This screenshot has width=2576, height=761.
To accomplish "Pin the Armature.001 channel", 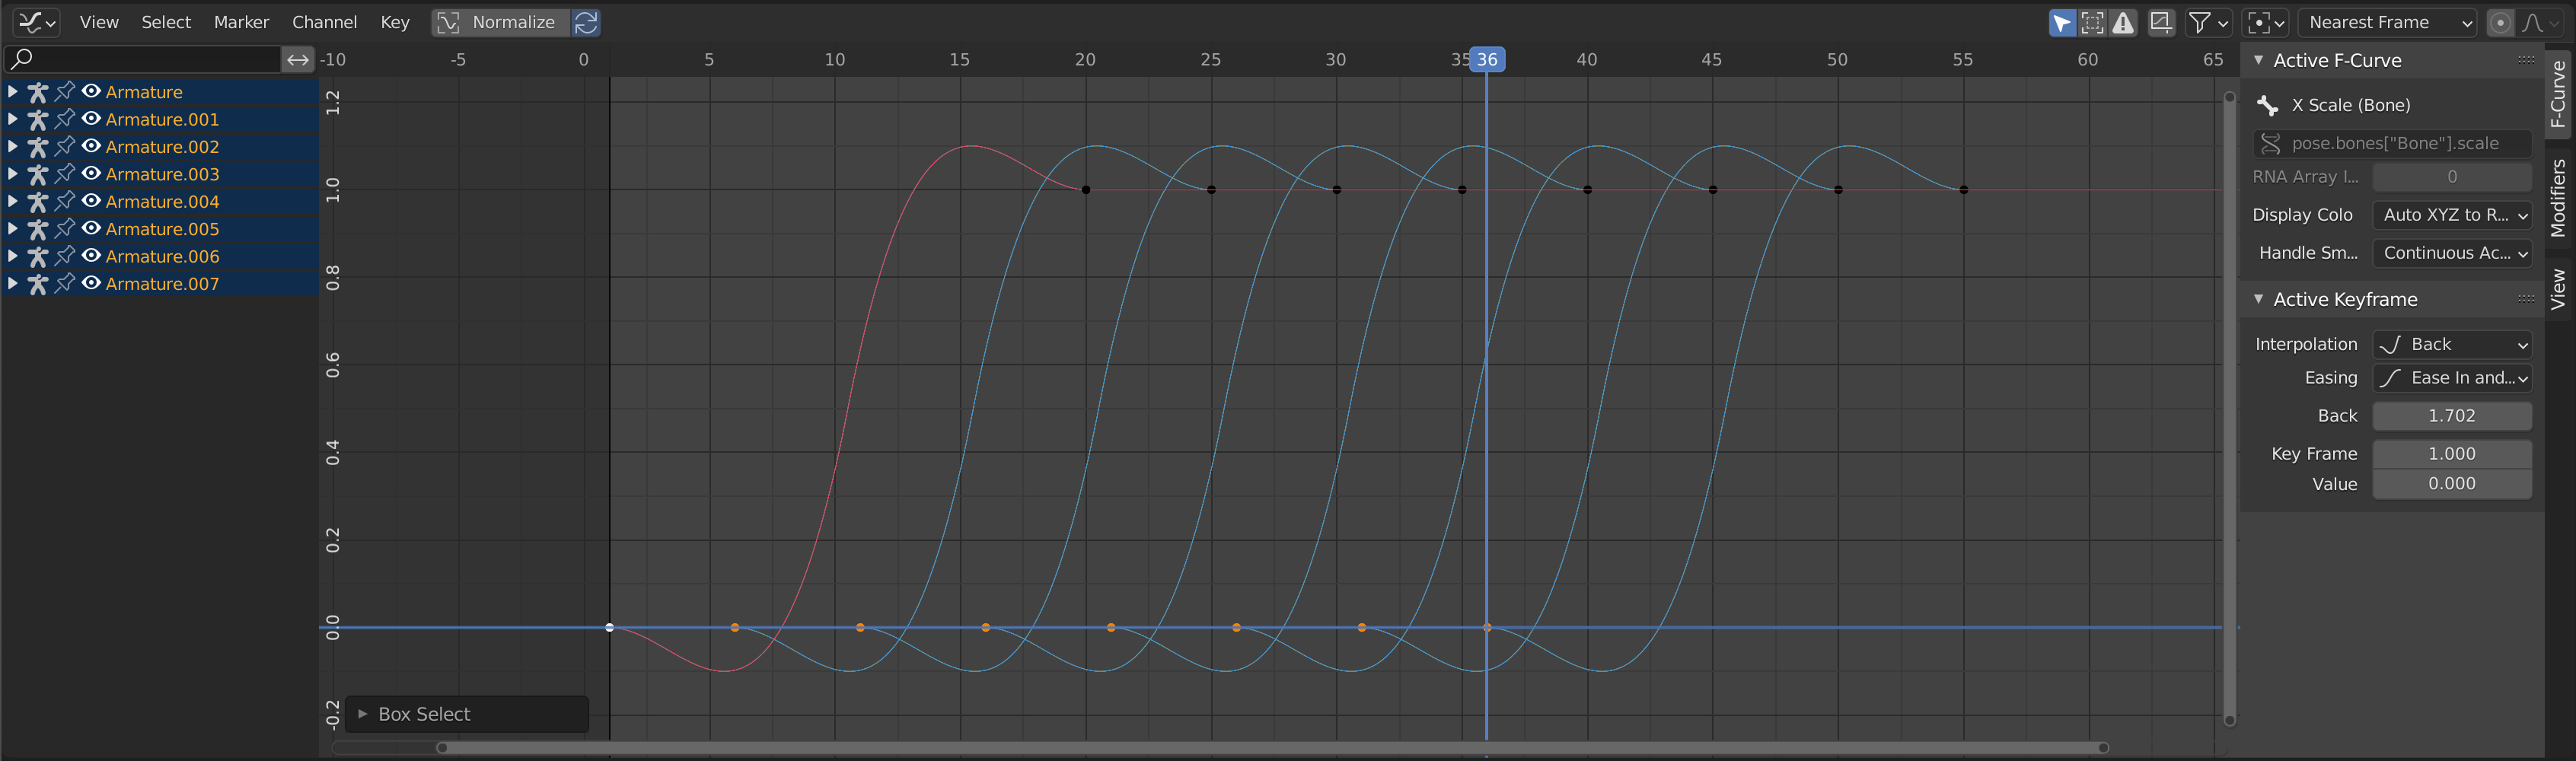I will click(x=65, y=119).
